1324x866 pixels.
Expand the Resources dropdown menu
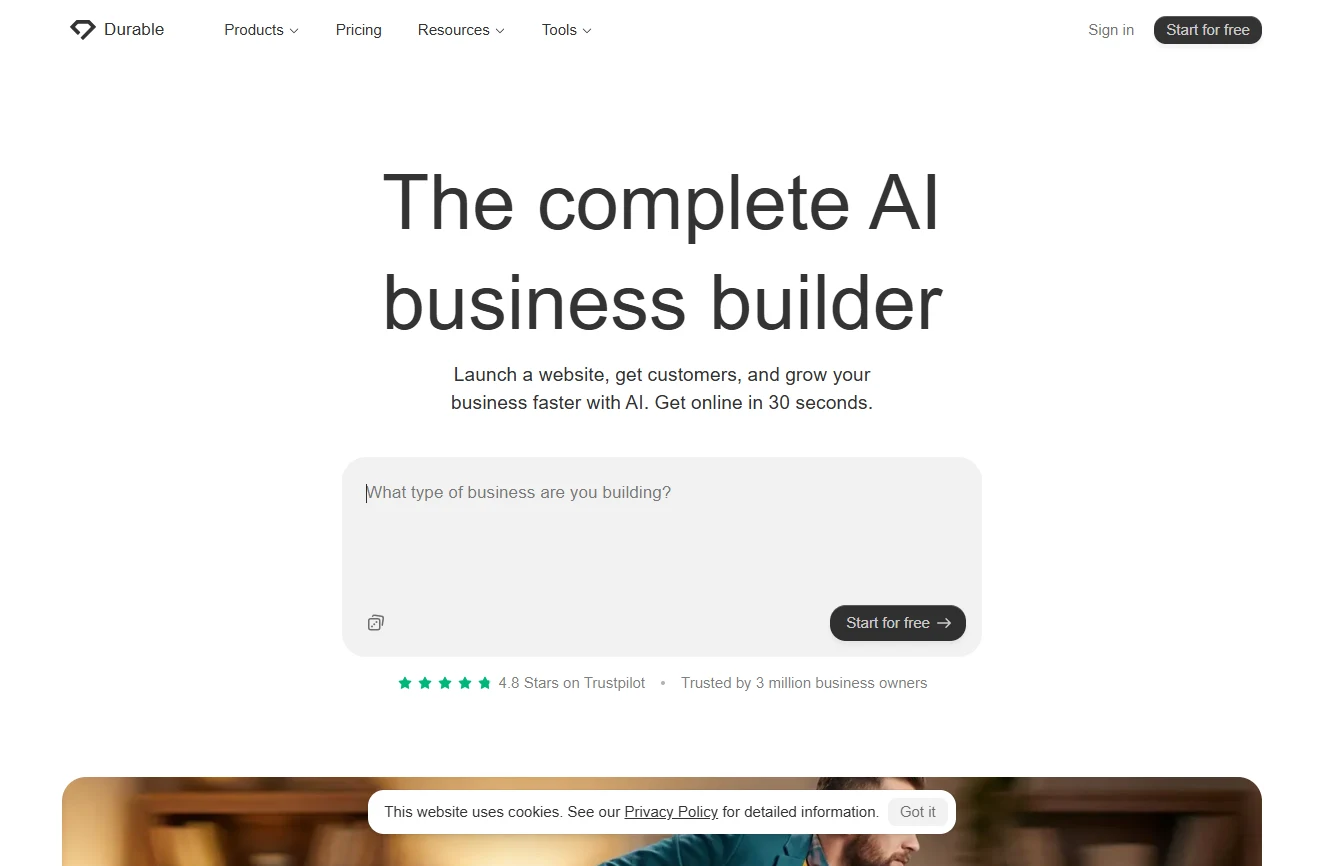pyautogui.click(x=461, y=30)
